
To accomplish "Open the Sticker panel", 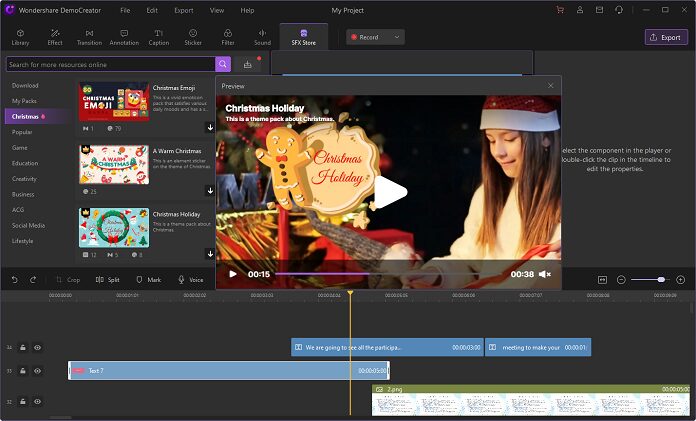I will click(193, 37).
